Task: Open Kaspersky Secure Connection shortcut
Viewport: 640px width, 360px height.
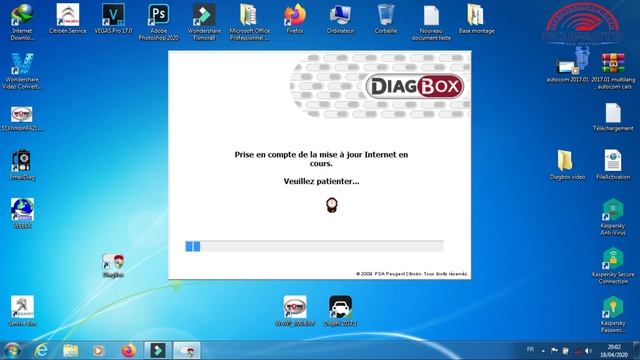Action: [x=613, y=266]
